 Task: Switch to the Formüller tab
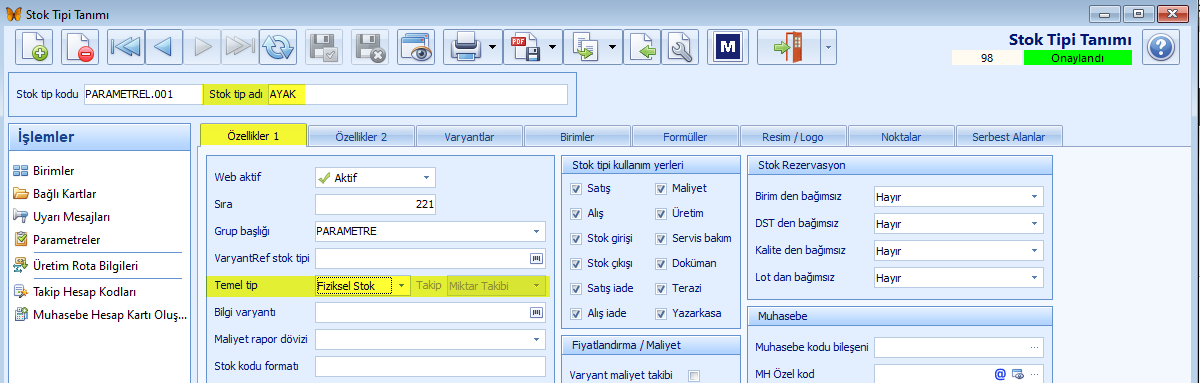pyautogui.click(x=685, y=136)
